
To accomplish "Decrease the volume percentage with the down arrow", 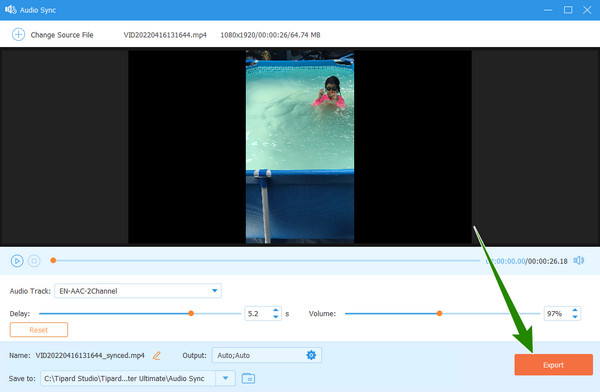I will (x=574, y=317).
